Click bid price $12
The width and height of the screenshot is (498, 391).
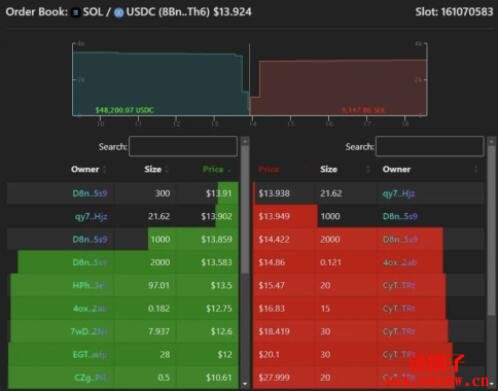click(x=225, y=354)
